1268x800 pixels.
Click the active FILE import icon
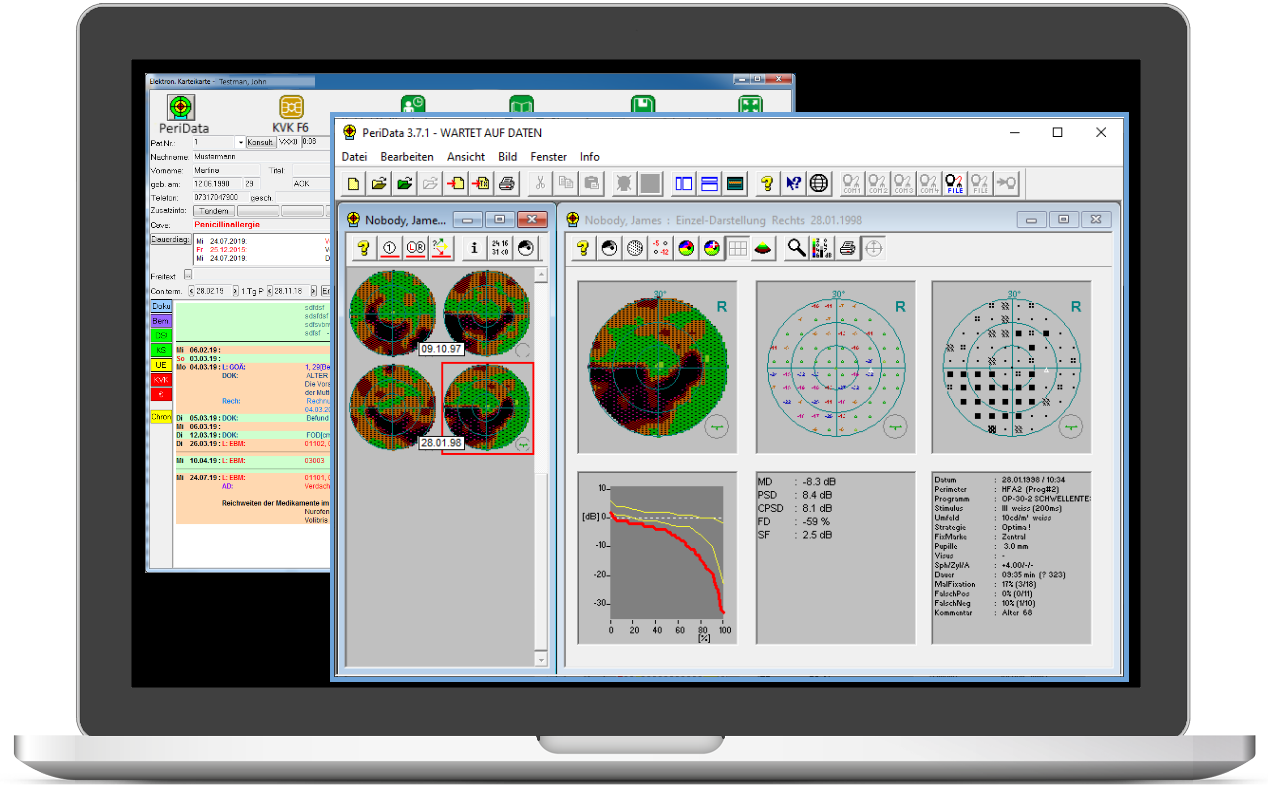(954, 183)
